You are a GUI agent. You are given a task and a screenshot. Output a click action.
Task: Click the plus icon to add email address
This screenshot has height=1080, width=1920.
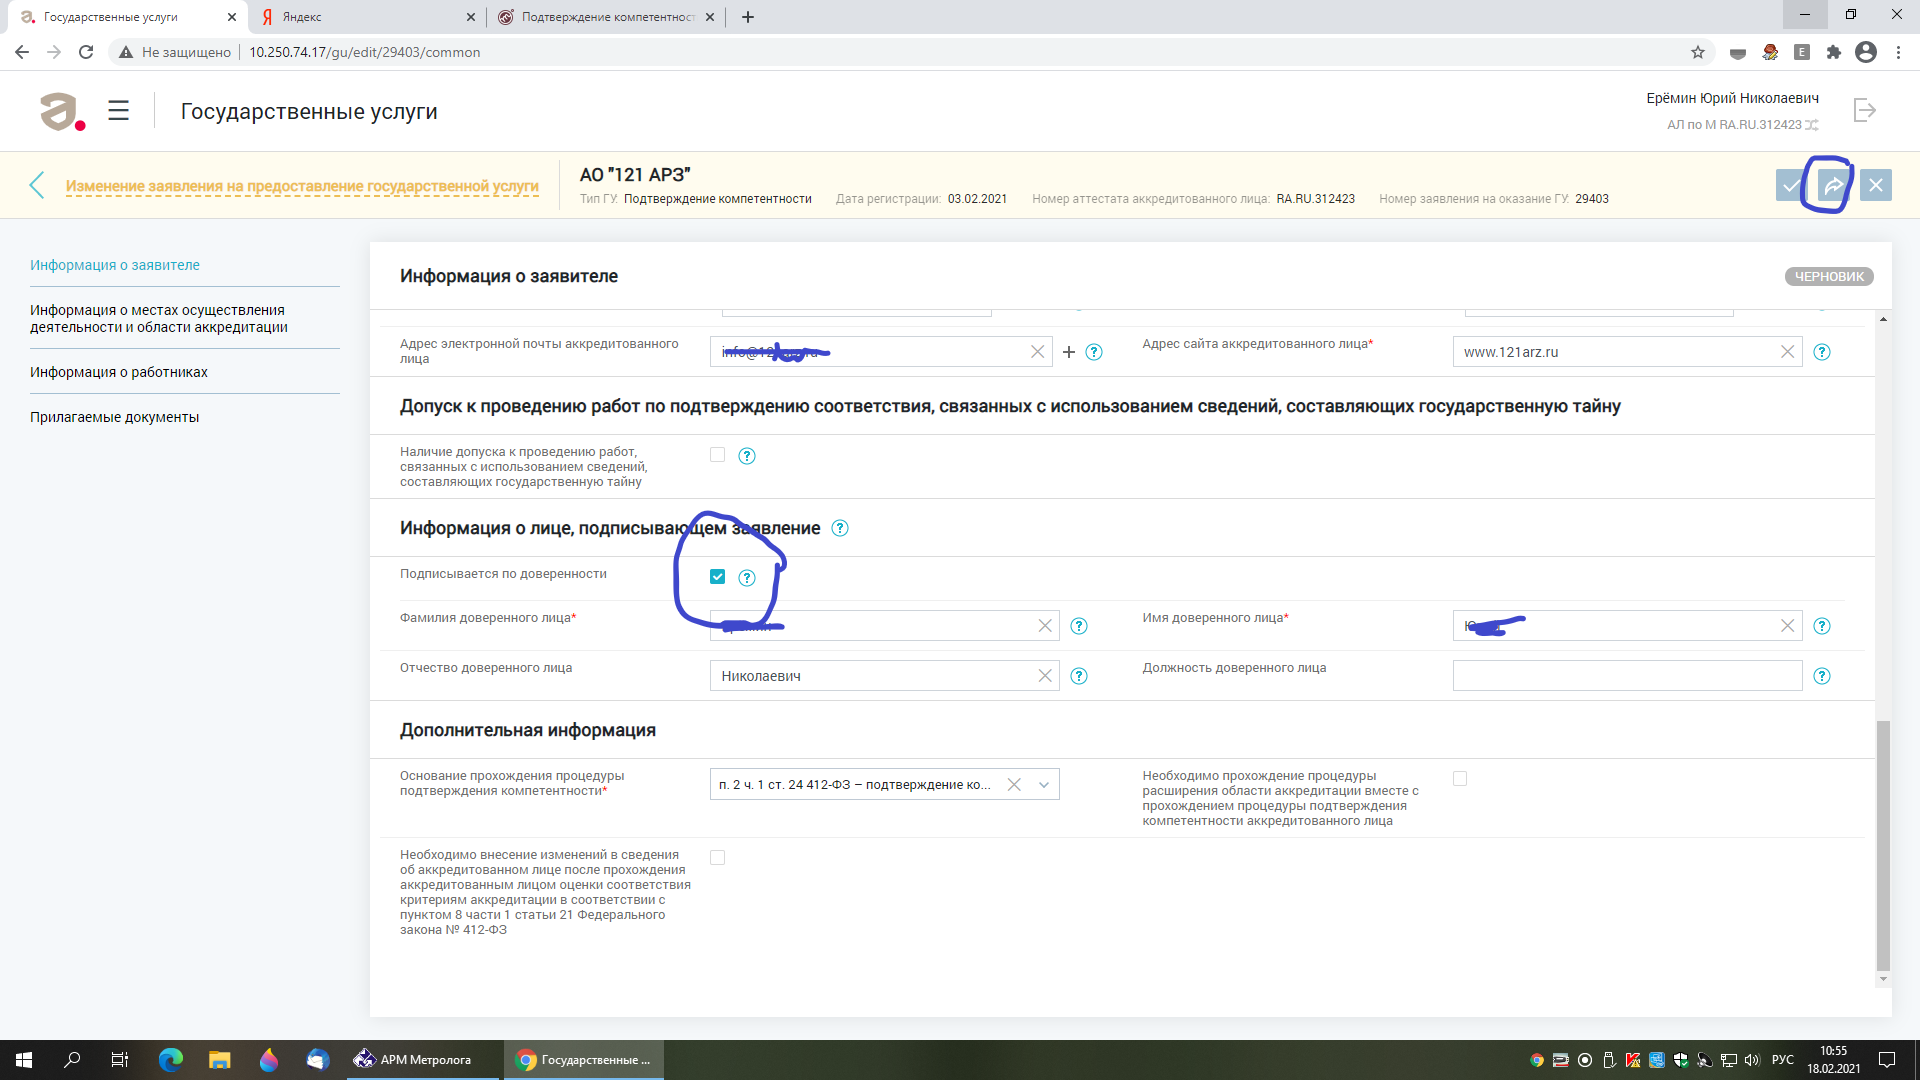coord(1068,352)
